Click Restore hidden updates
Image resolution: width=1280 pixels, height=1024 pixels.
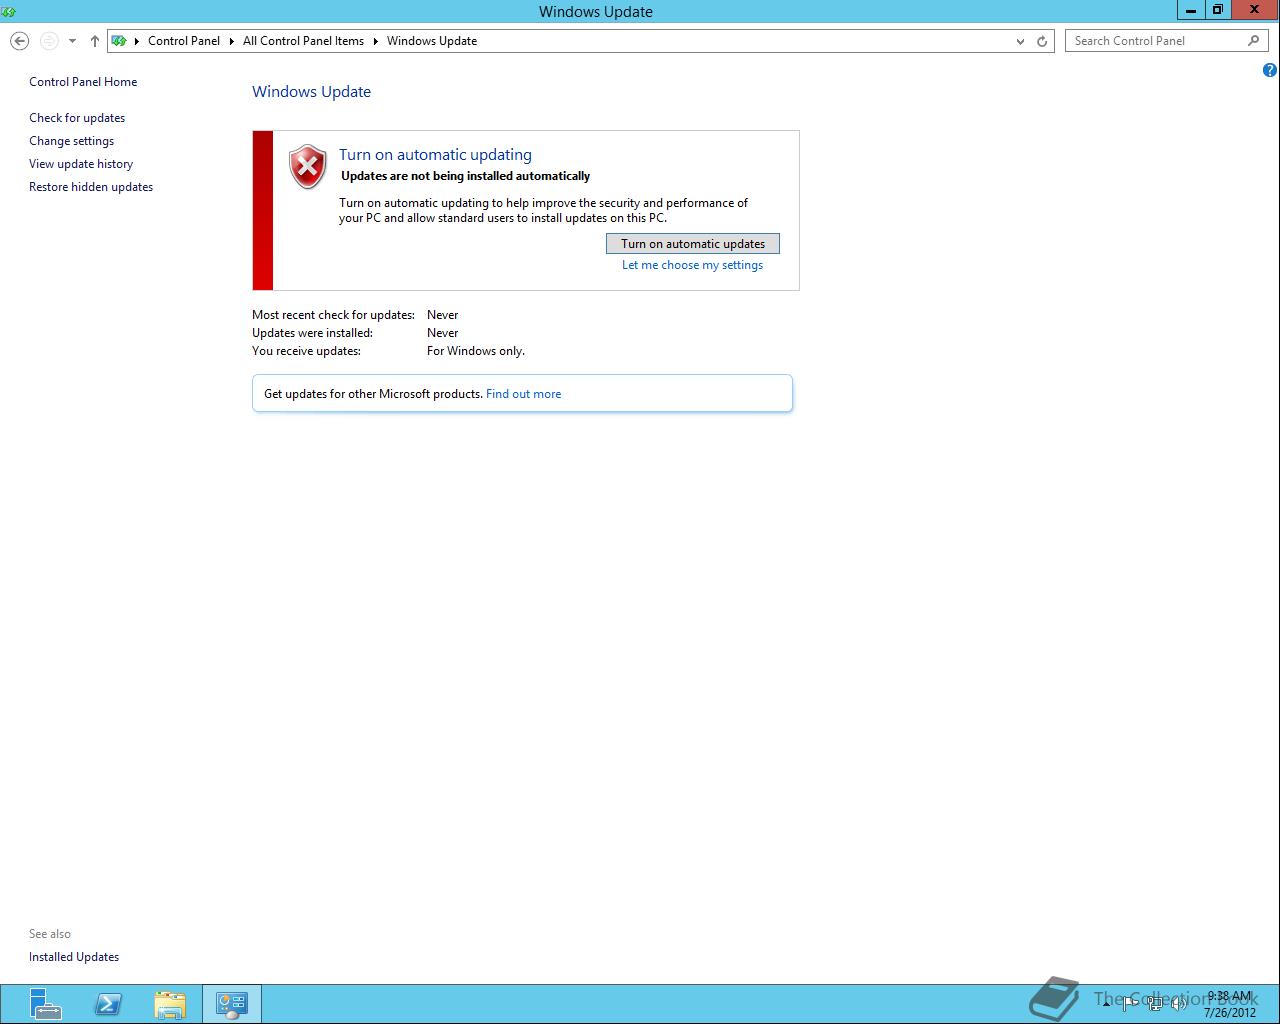tap(91, 187)
